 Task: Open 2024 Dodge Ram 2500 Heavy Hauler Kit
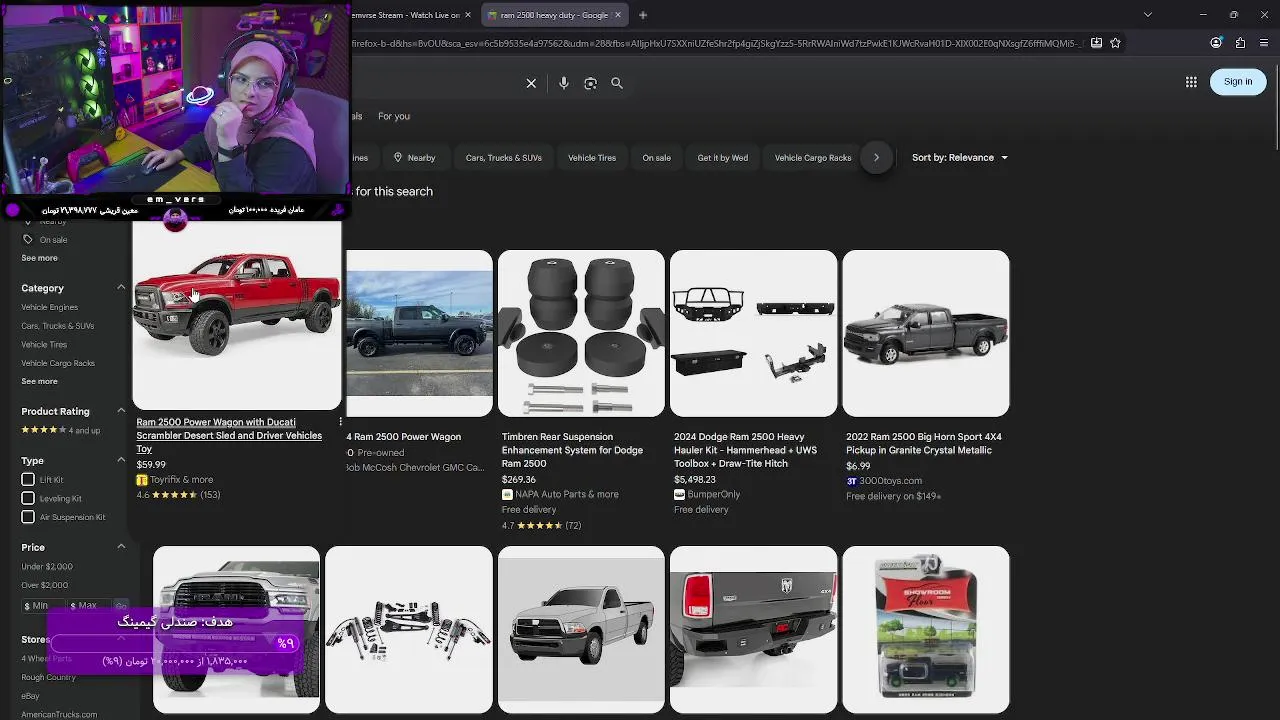coord(745,450)
